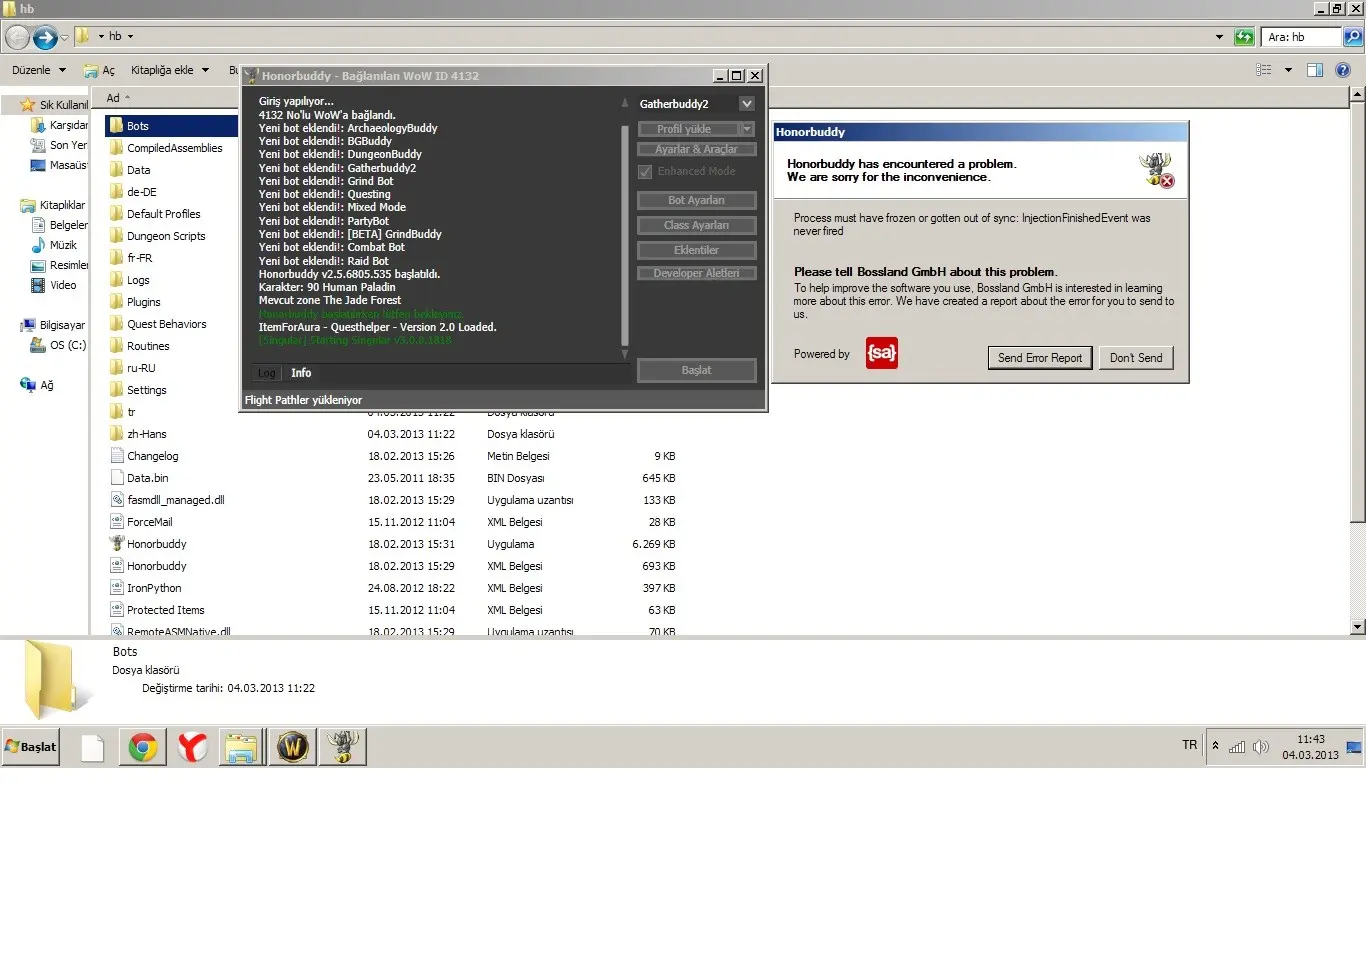Viewport: 1366px width, 960px height.
Task: Click the volume icon in system tray
Action: [1261, 747]
